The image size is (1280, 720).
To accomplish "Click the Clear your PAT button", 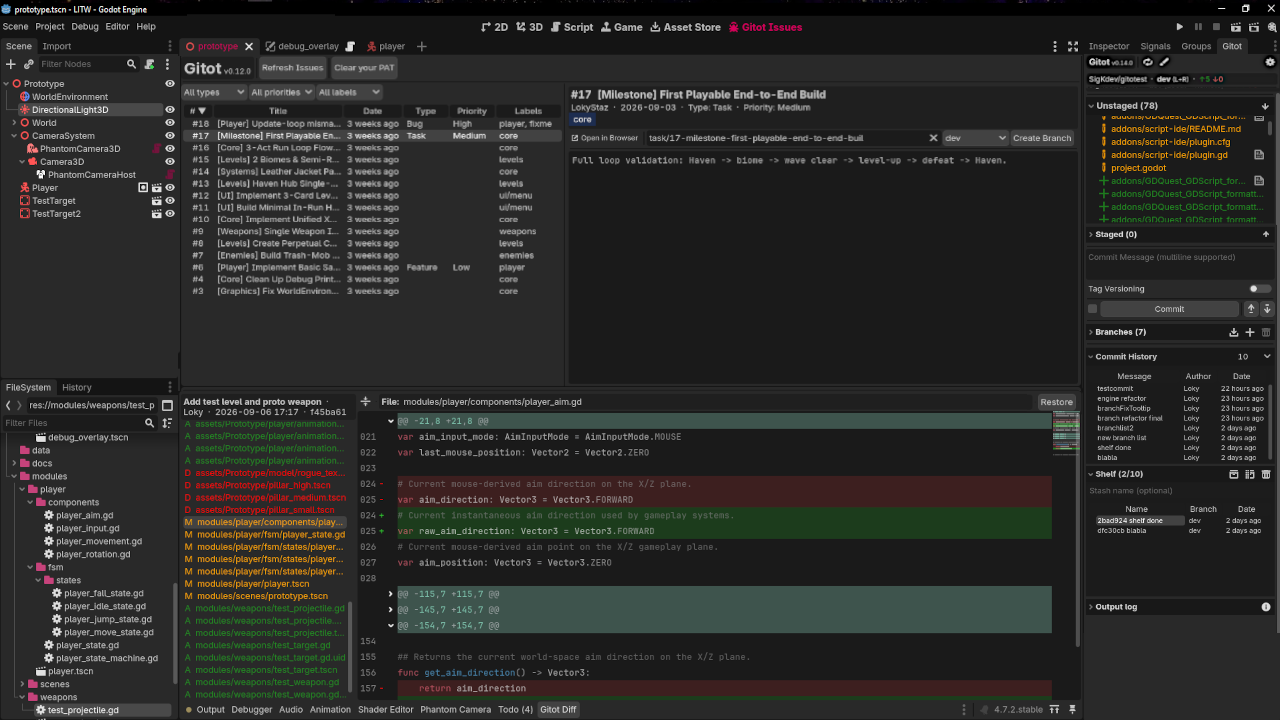I will click(364, 68).
